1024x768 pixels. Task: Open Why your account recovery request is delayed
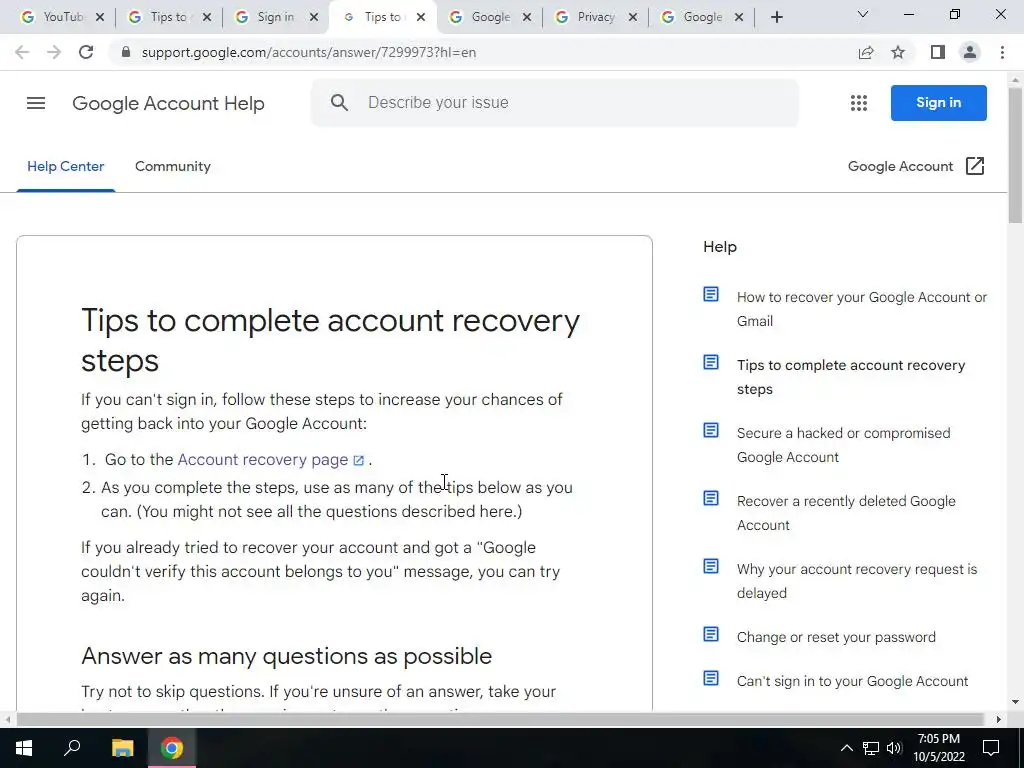(857, 581)
